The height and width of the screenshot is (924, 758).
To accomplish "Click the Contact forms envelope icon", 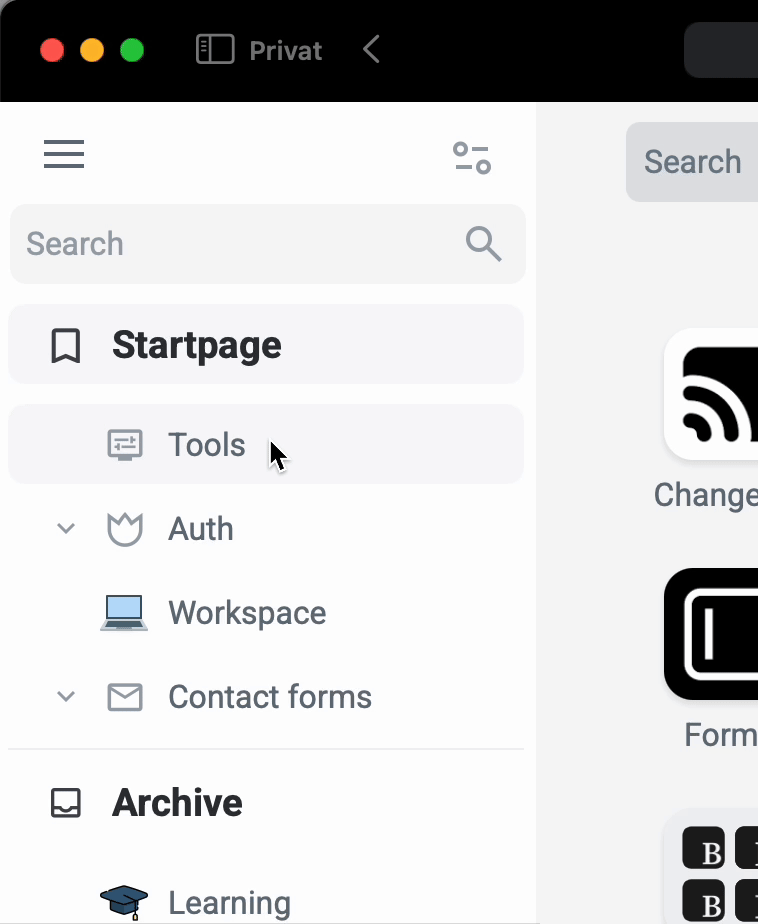I will click(125, 697).
